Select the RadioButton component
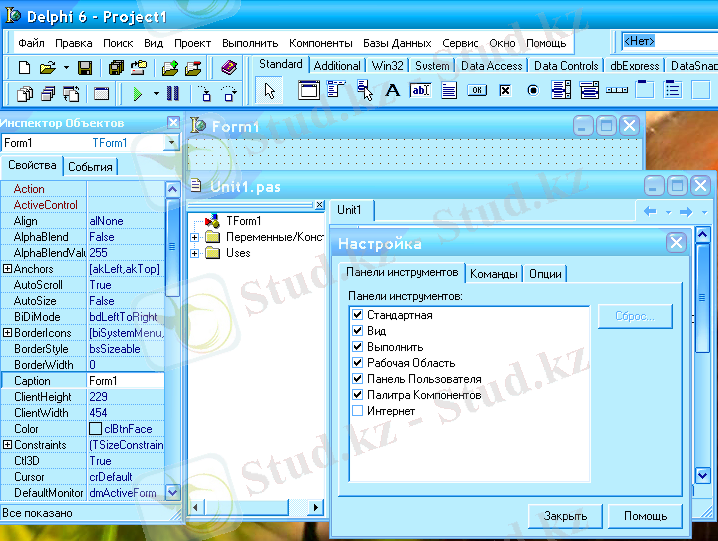This screenshot has width=718, height=541. pyautogui.click(x=533, y=90)
